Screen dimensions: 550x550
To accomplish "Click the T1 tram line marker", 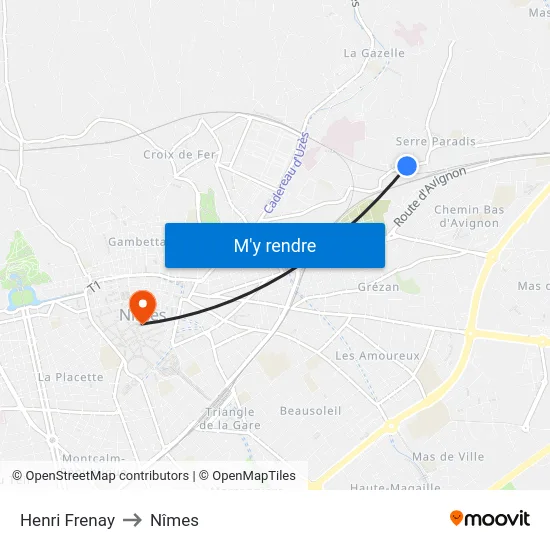I will point(94,287).
